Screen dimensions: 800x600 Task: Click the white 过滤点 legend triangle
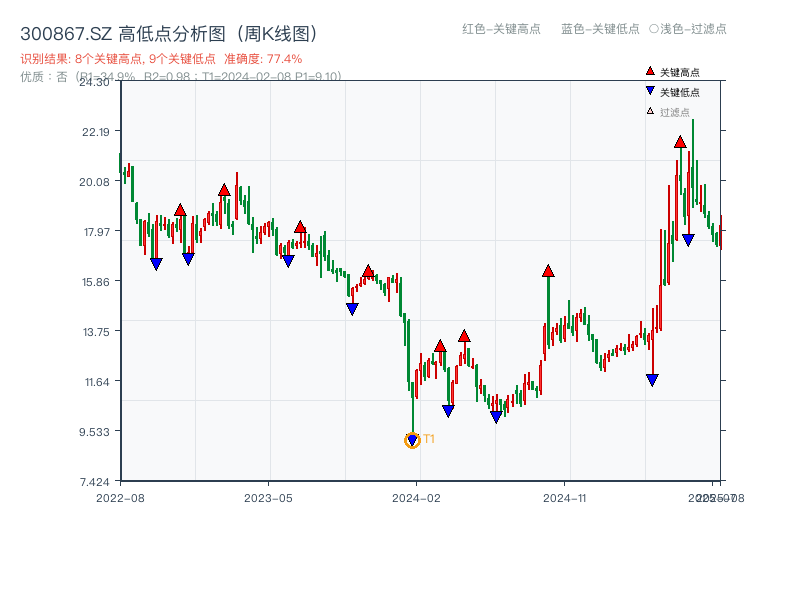(x=650, y=111)
